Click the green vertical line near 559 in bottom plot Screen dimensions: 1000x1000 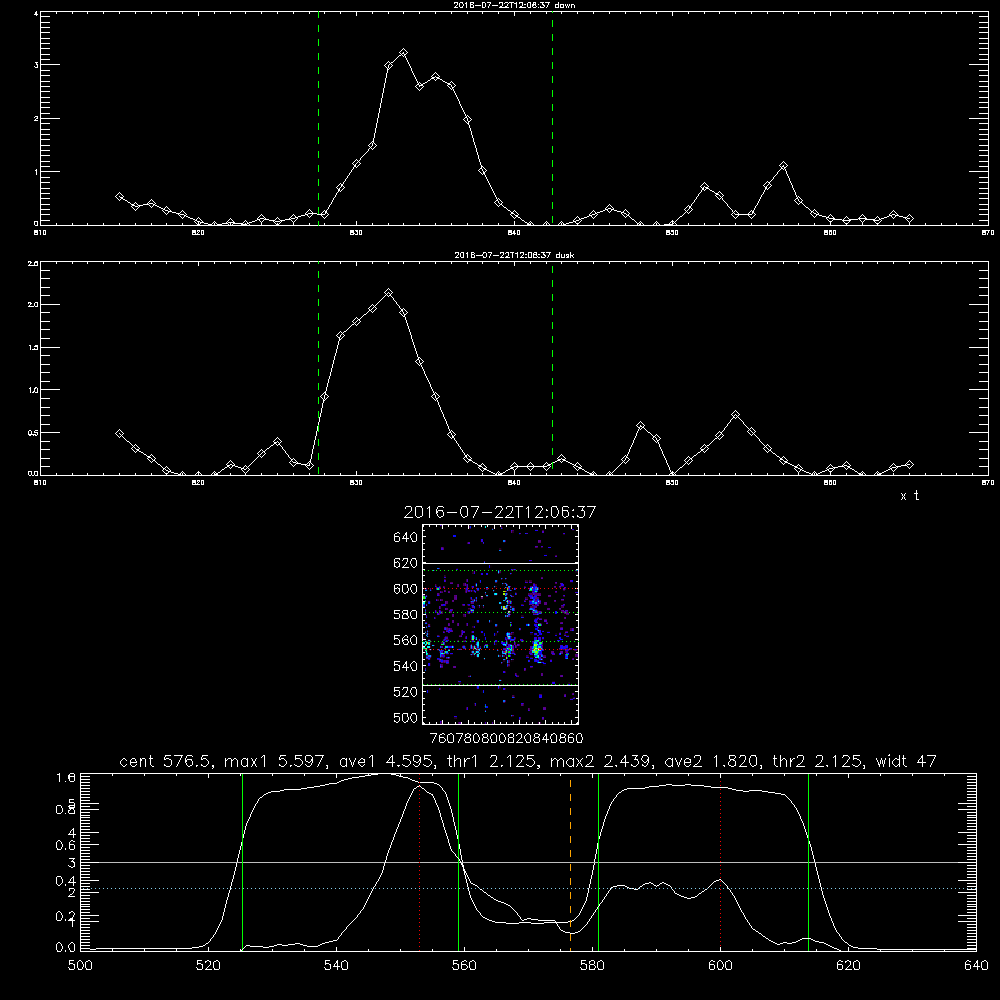tap(459, 861)
